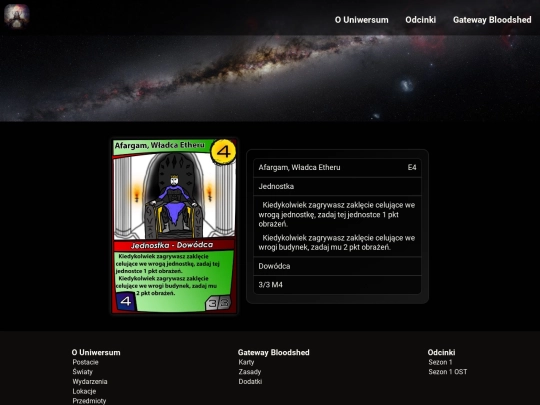Click the Afargam card image
The height and width of the screenshot is (405, 540).
174,226
